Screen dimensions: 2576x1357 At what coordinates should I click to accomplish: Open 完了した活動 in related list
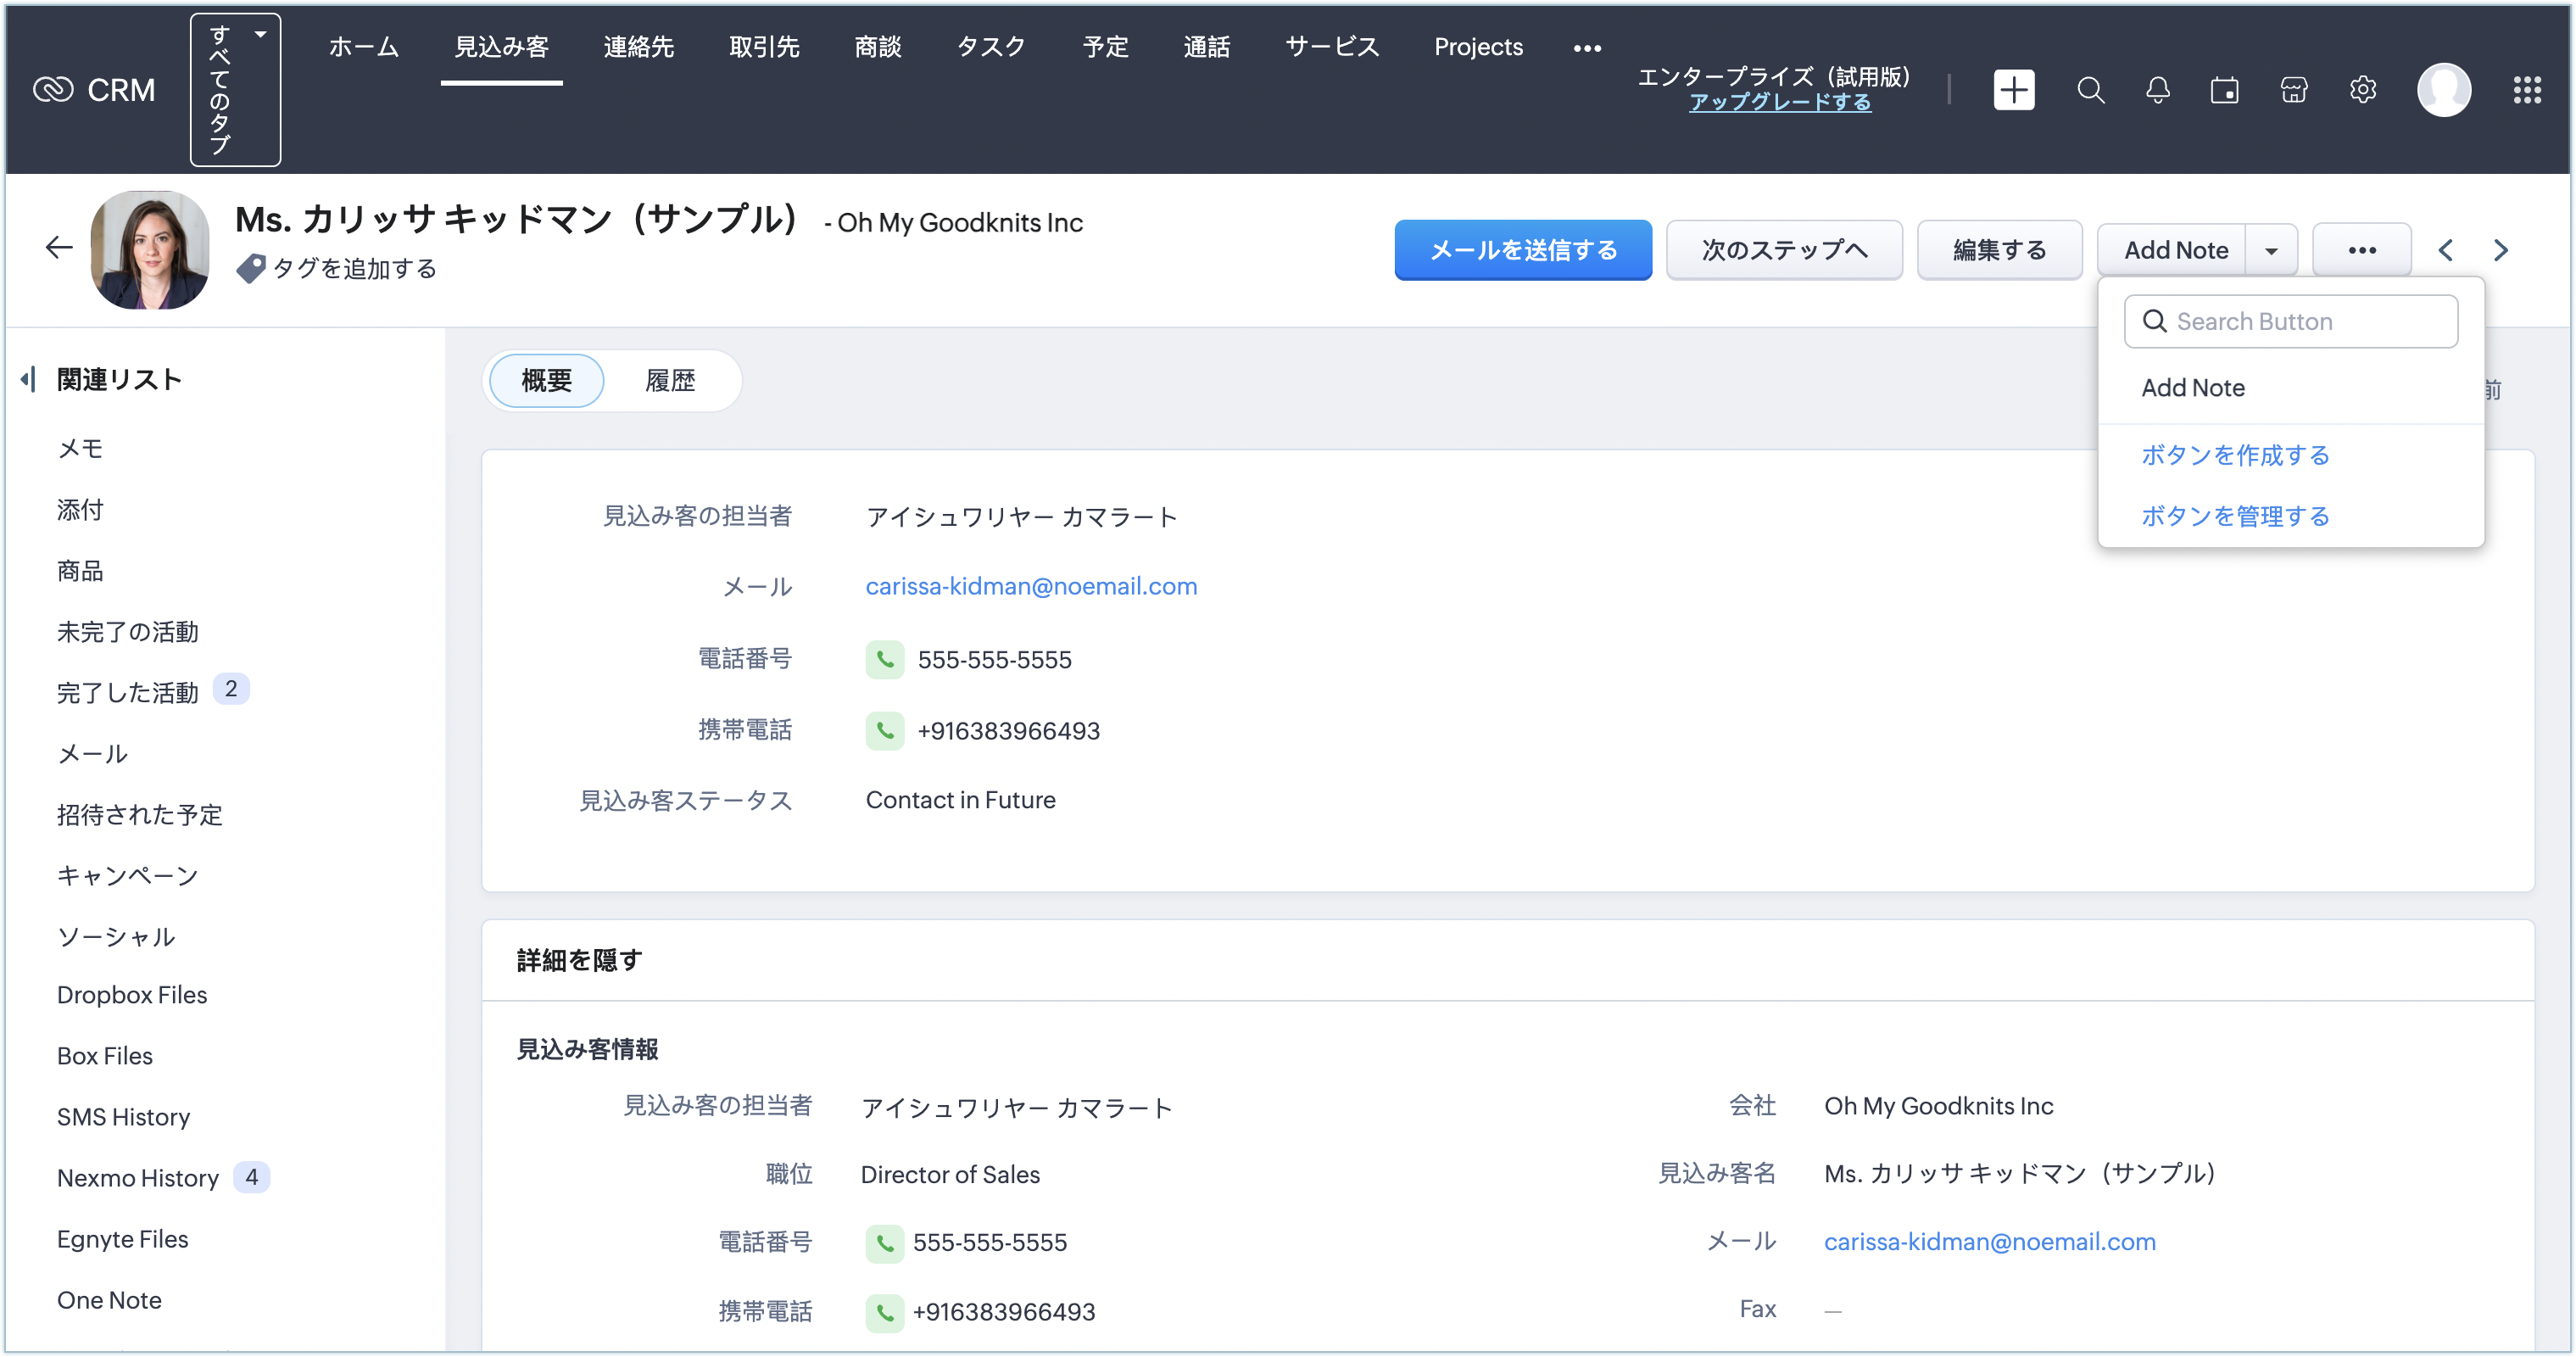coord(127,692)
